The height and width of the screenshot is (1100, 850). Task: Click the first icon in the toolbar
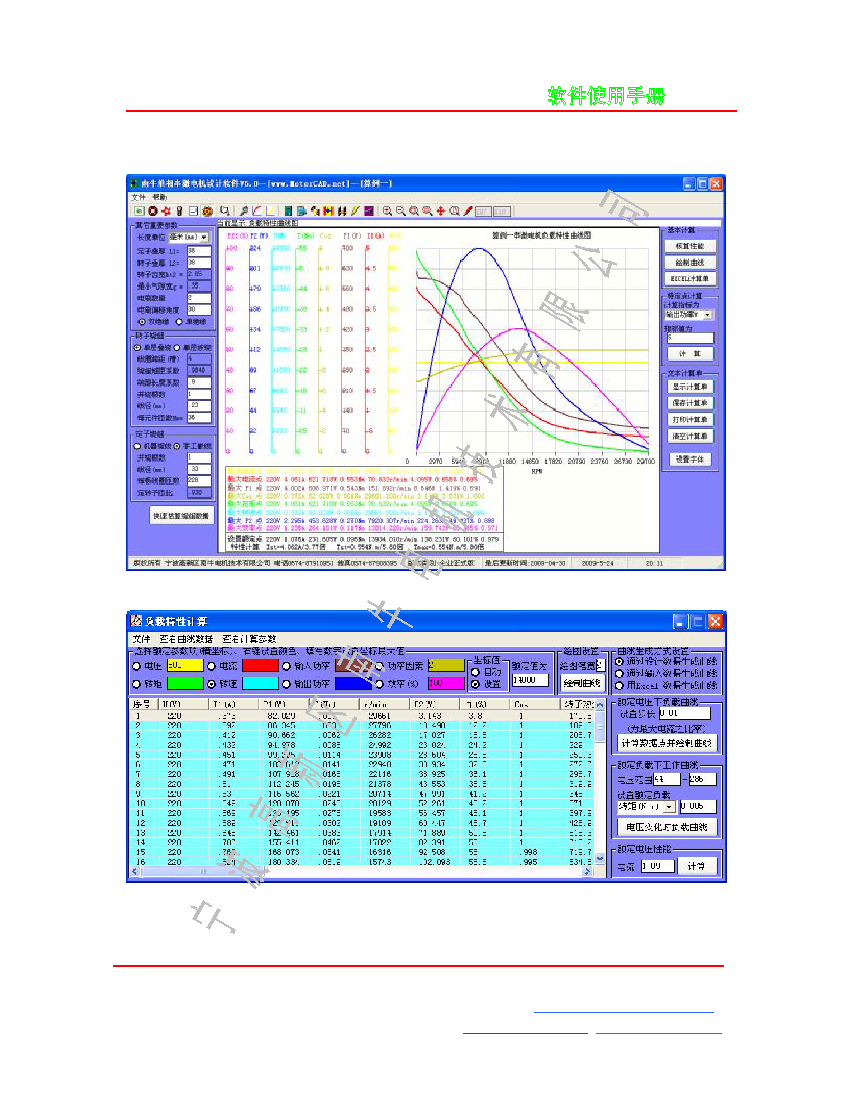coord(138,211)
